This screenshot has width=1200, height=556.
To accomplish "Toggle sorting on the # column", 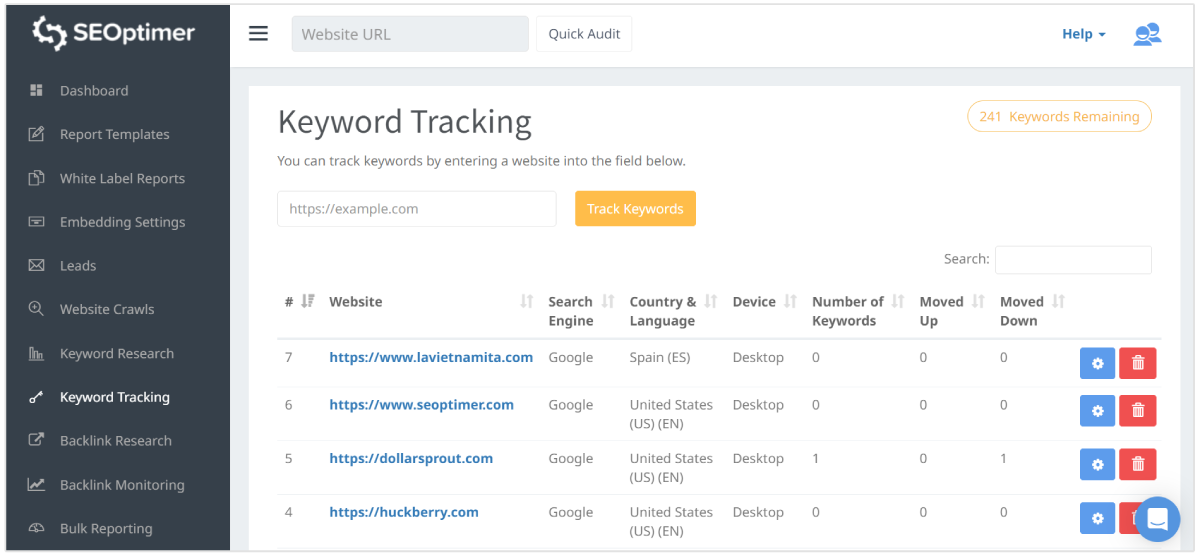I will click(307, 302).
